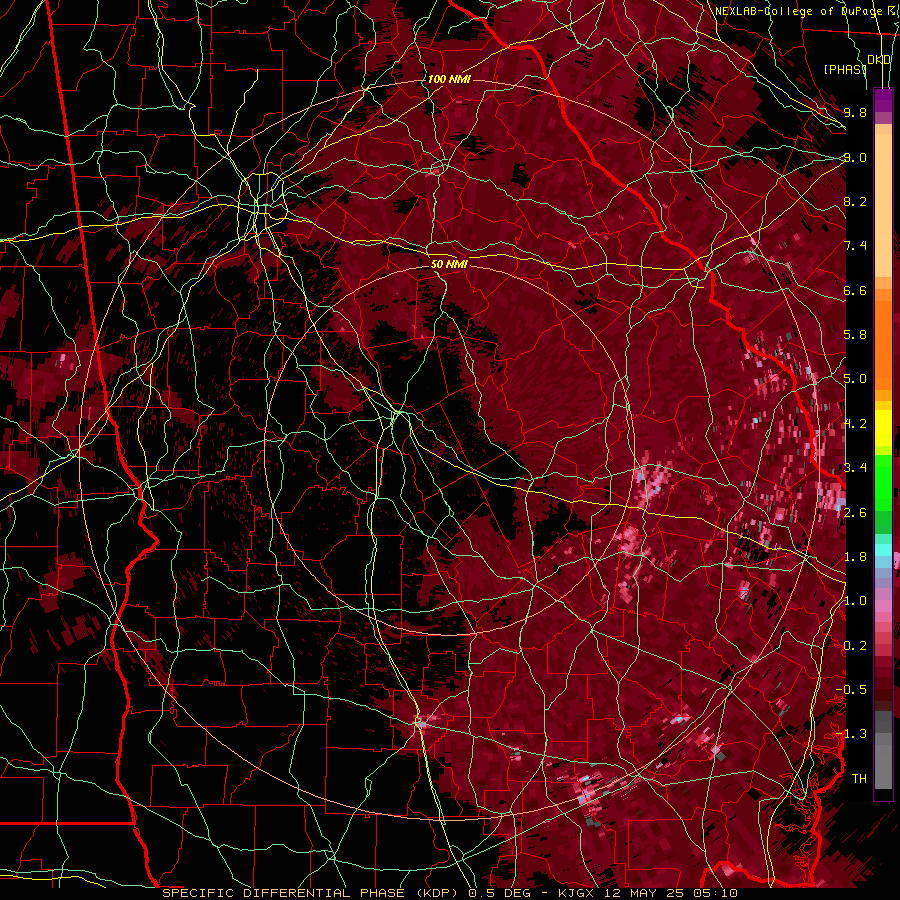Select the 9.0 value on the legend
900x900 pixels.
855,157
